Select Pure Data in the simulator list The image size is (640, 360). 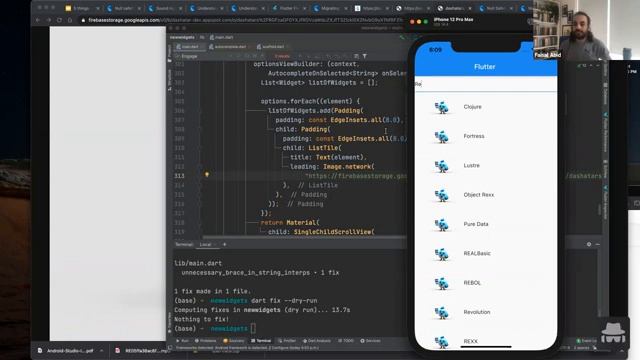tap(476, 224)
